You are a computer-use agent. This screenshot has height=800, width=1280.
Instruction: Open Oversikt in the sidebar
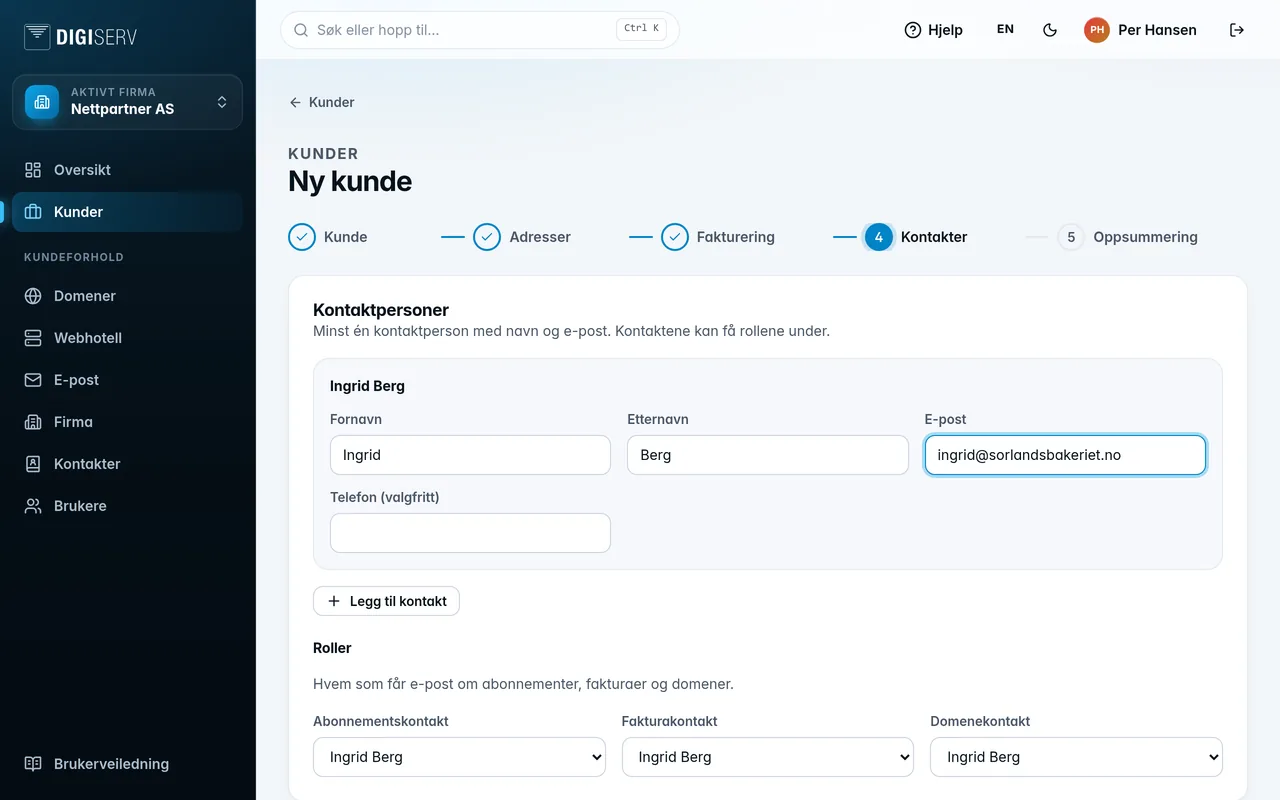(x=127, y=170)
